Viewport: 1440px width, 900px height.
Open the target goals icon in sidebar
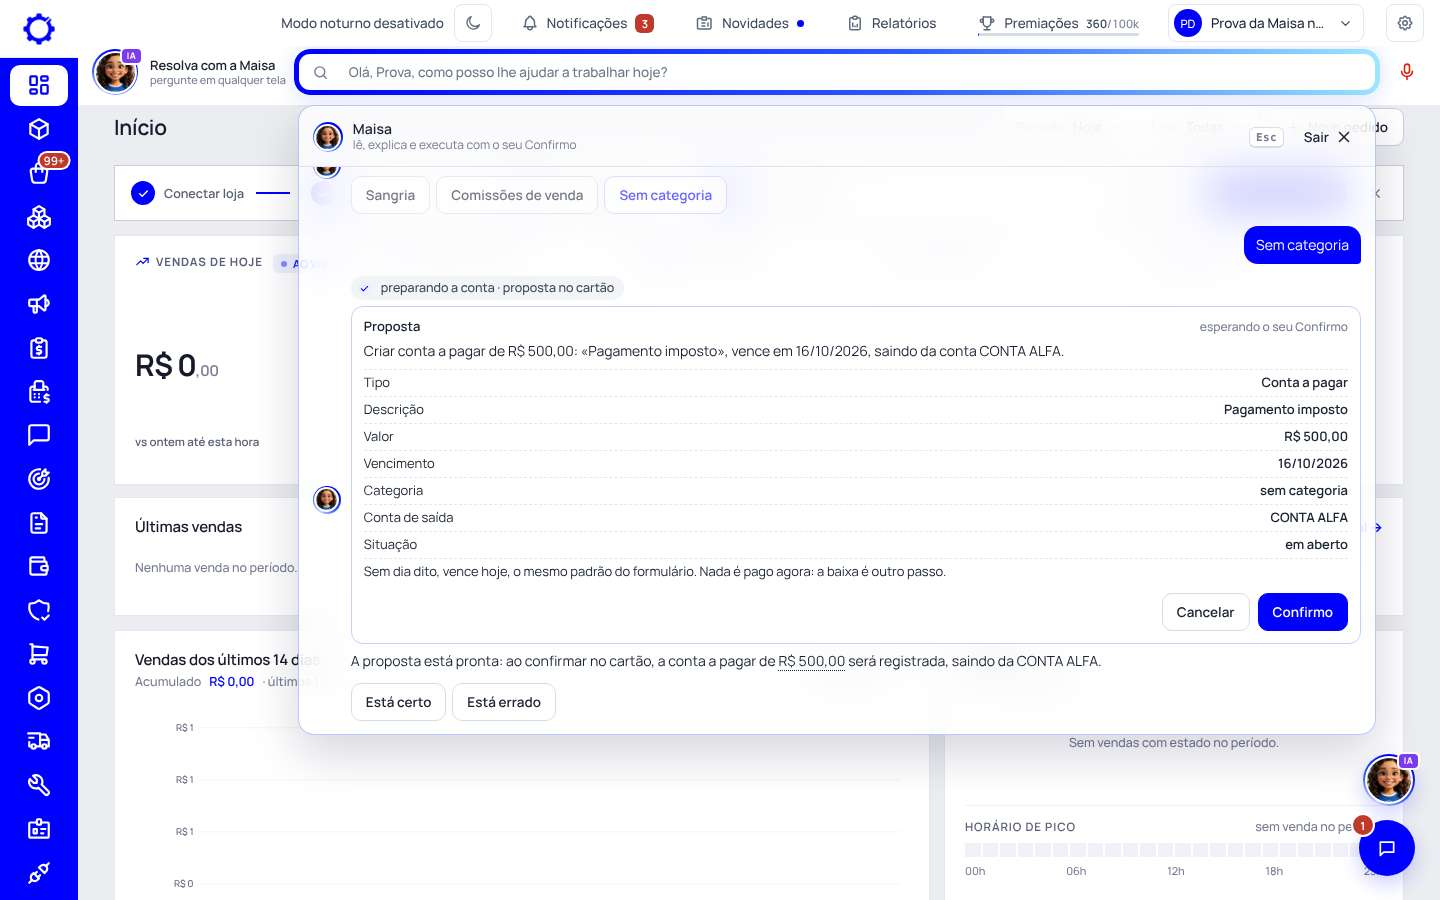pos(39,479)
